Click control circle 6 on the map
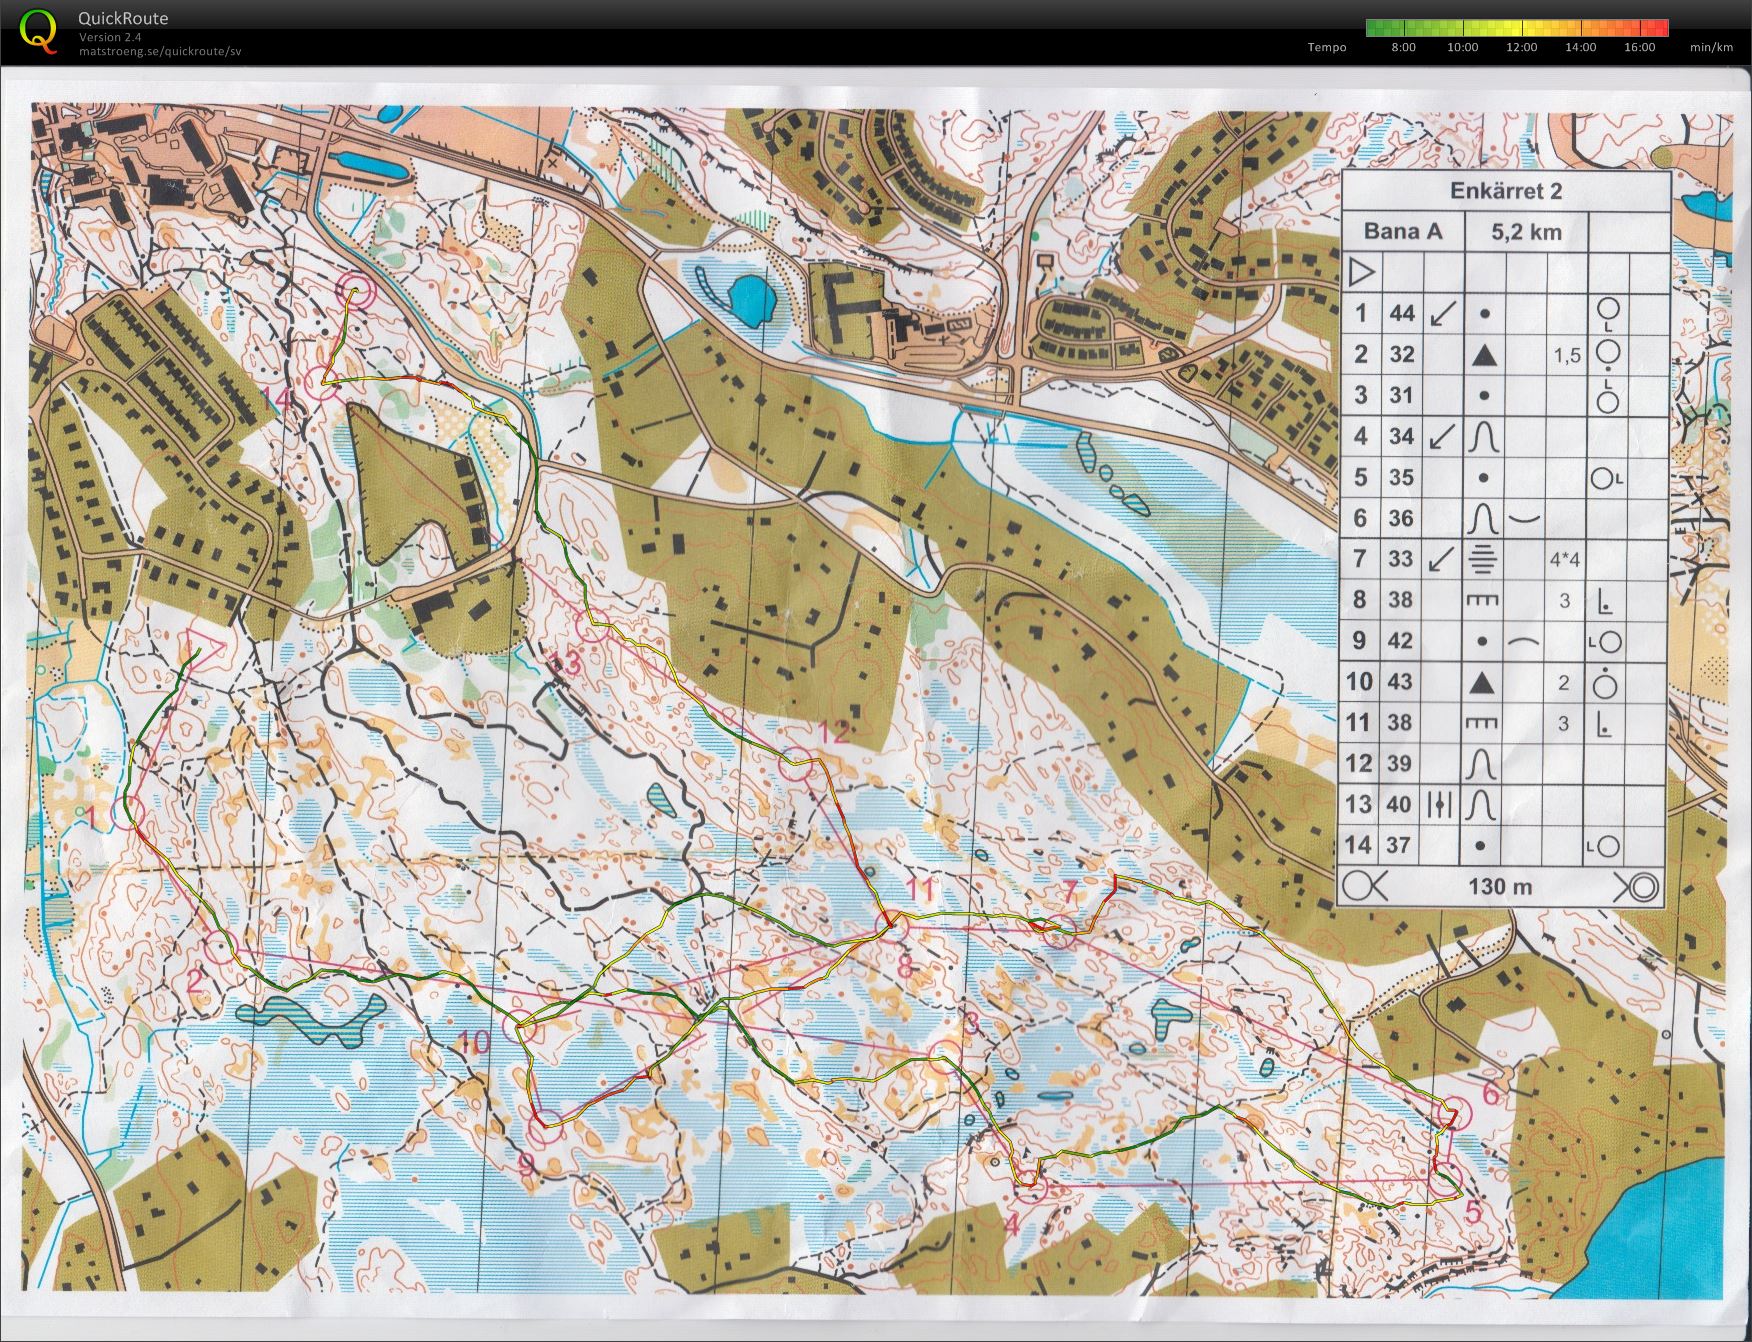Viewport: 1752px width, 1342px height. [x=1454, y=1111]
